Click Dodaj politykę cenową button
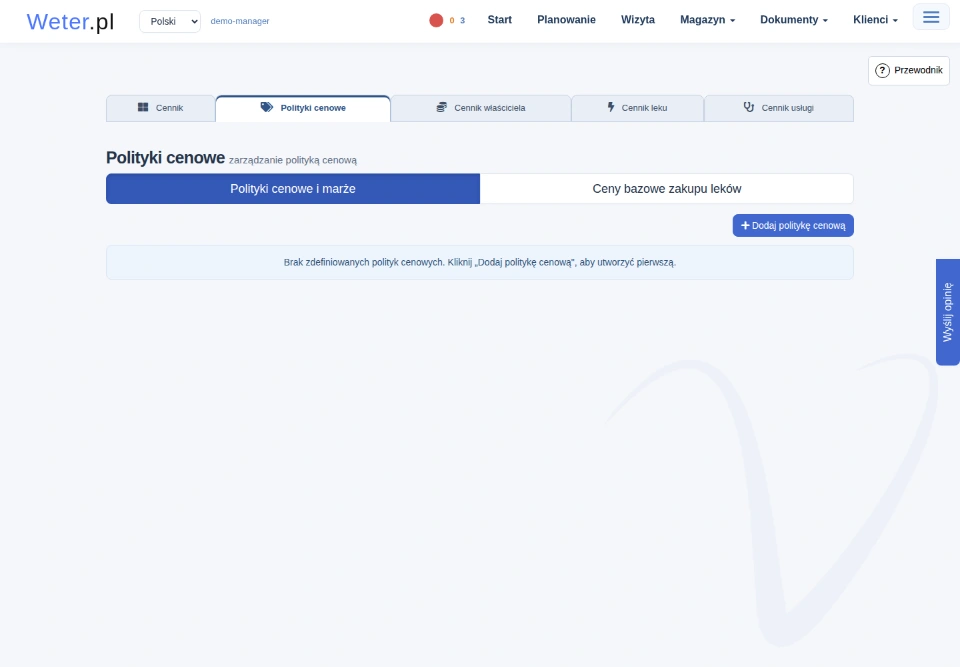 [793, 225]
